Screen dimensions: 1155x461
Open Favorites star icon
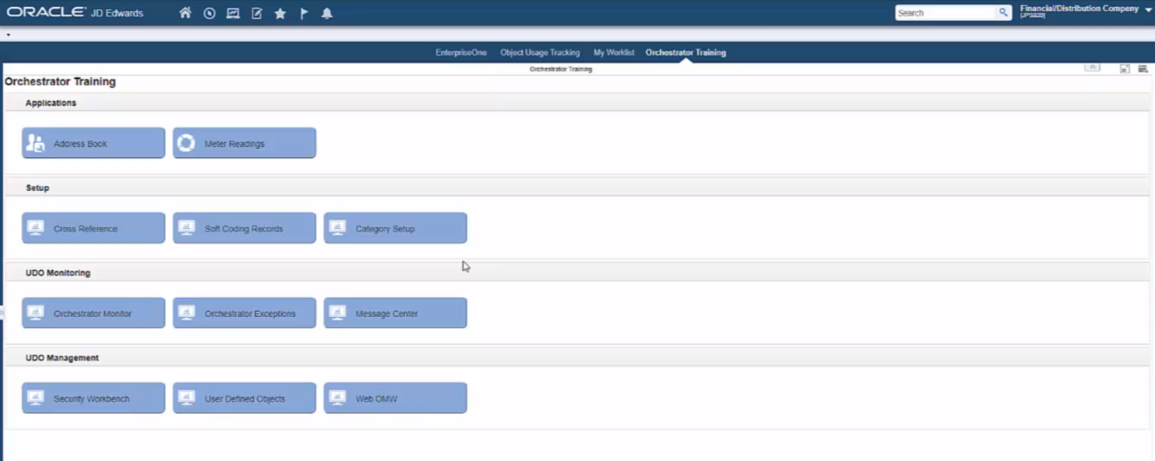[280, 13]
